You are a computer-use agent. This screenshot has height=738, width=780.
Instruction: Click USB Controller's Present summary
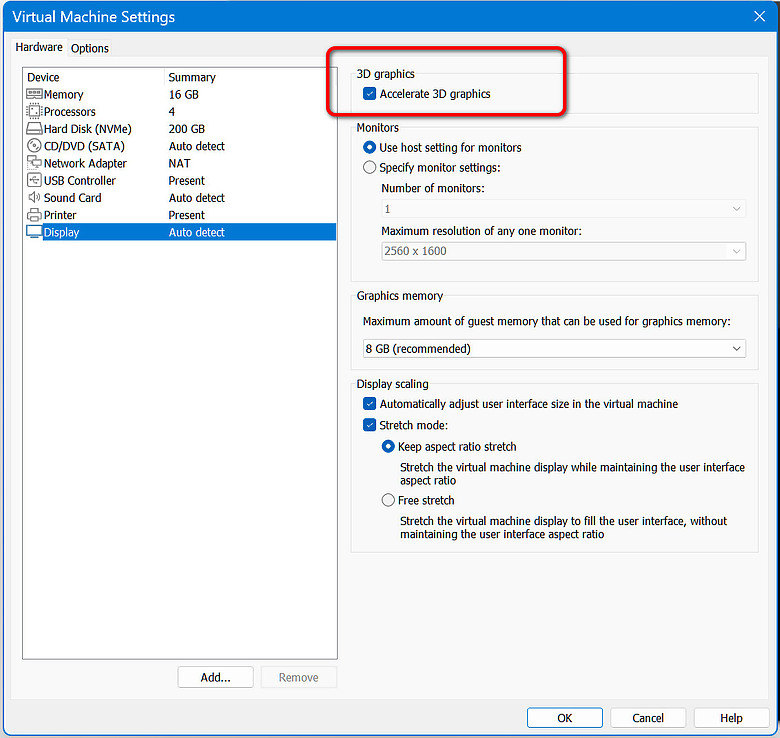pyautogui.click(x=187, y=181)
